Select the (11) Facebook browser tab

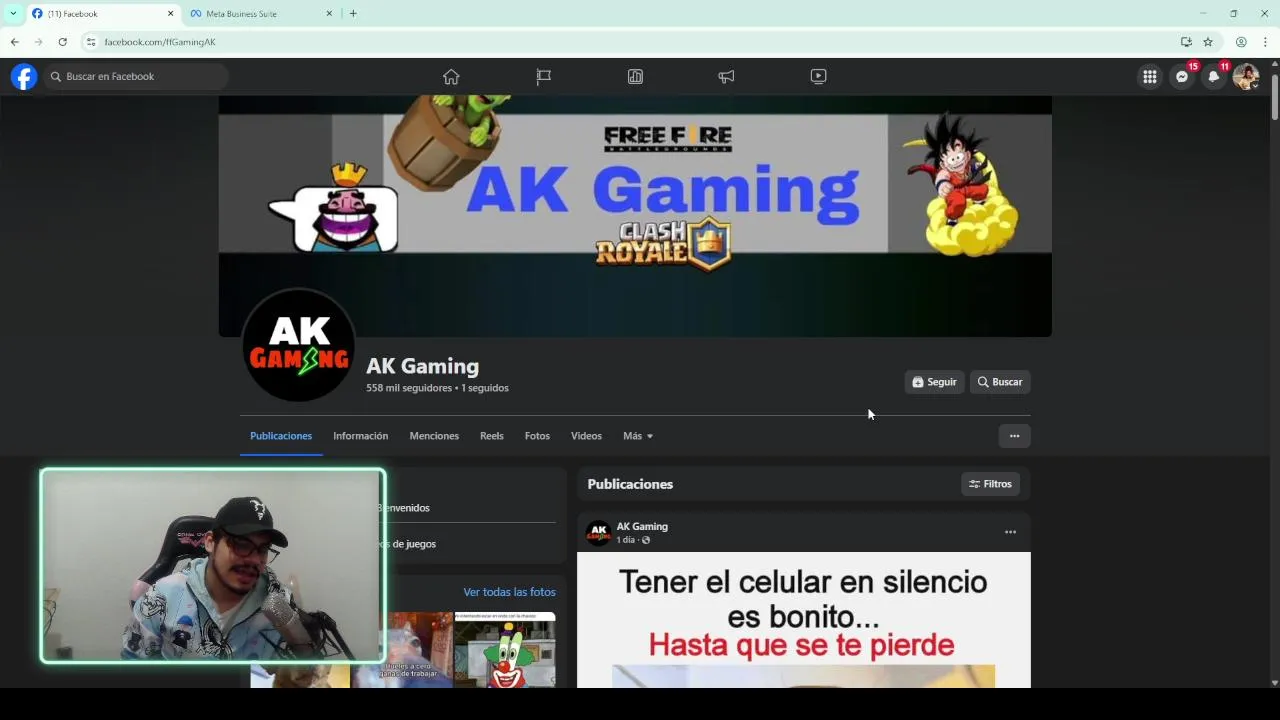click(x=103, y=13)
